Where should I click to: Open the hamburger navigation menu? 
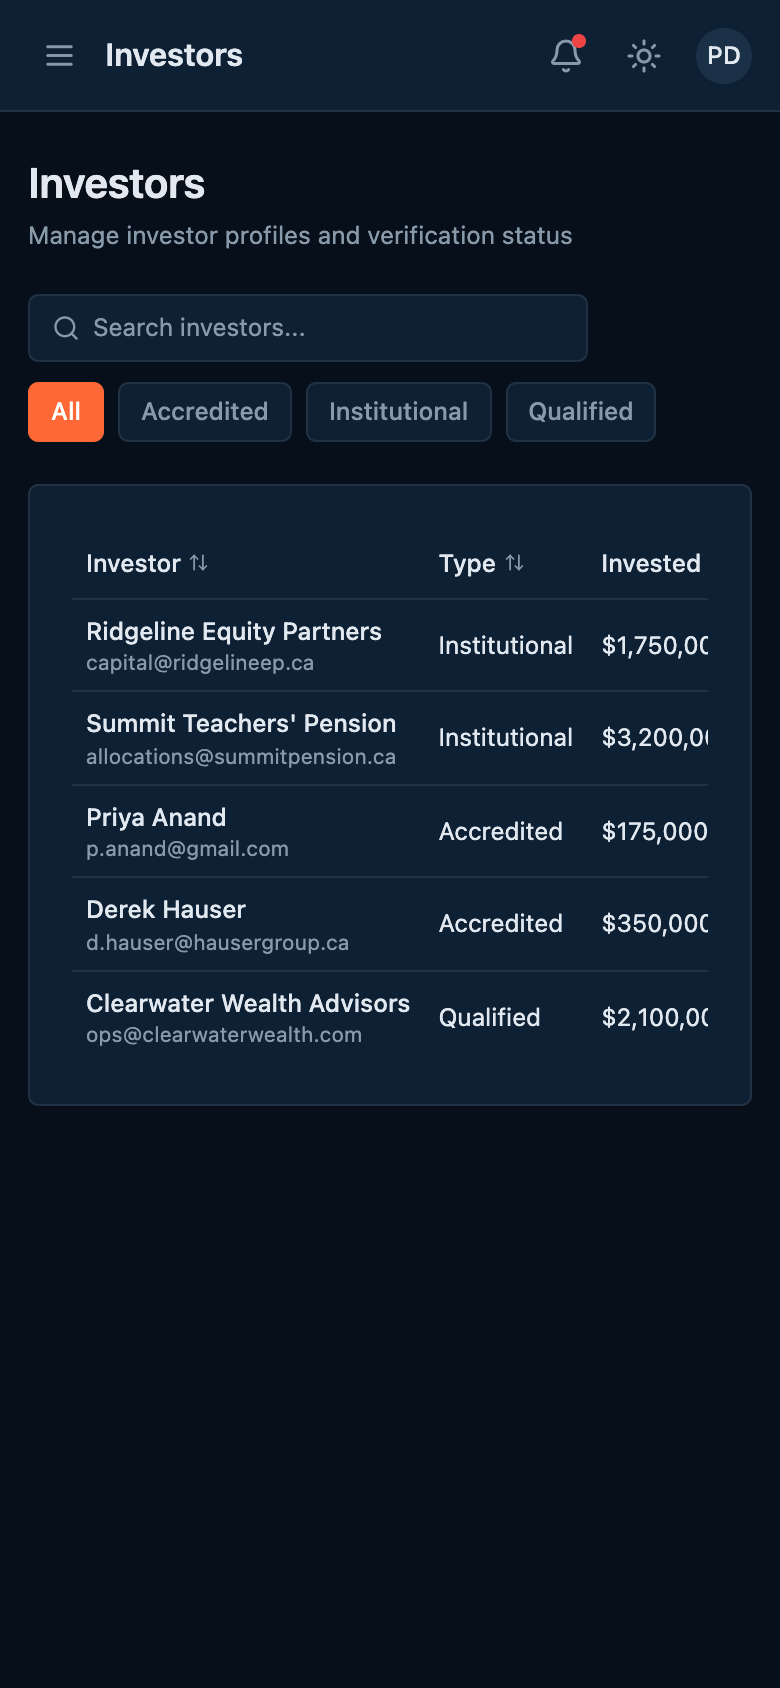[59, 56]
